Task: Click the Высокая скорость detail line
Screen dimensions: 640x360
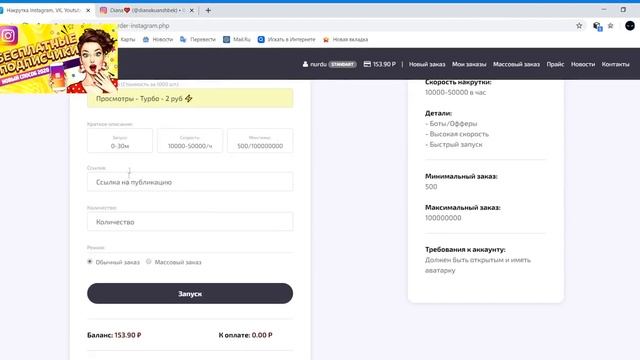Action: coord(457,134)
